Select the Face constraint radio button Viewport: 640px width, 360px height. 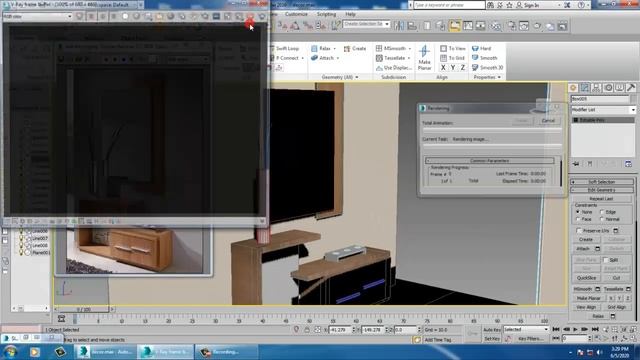(578, 219)
